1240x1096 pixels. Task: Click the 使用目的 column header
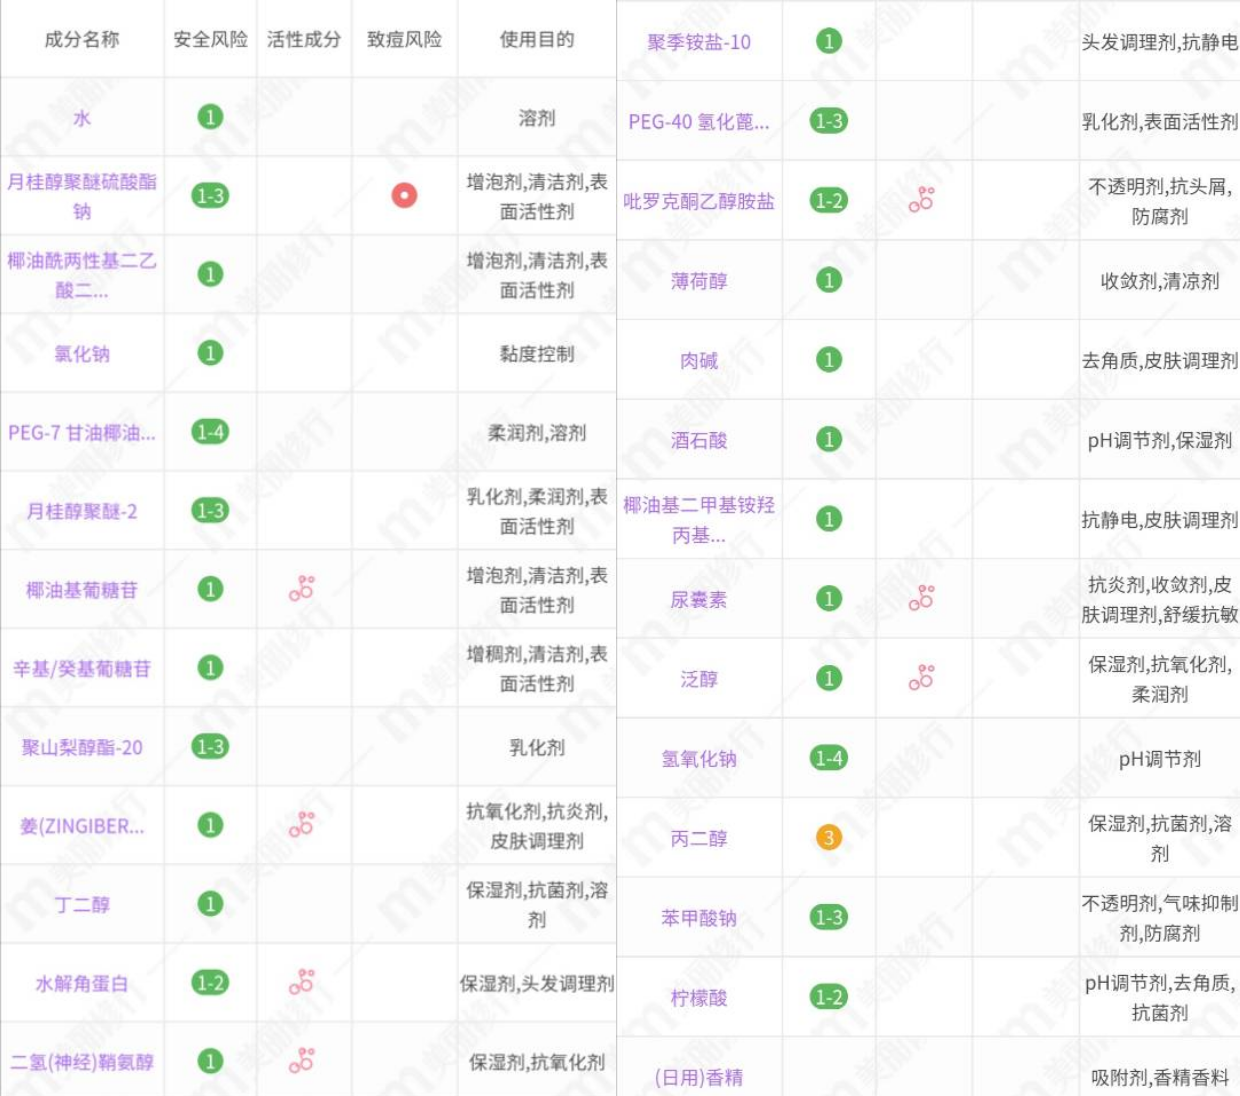click(537, 39)
